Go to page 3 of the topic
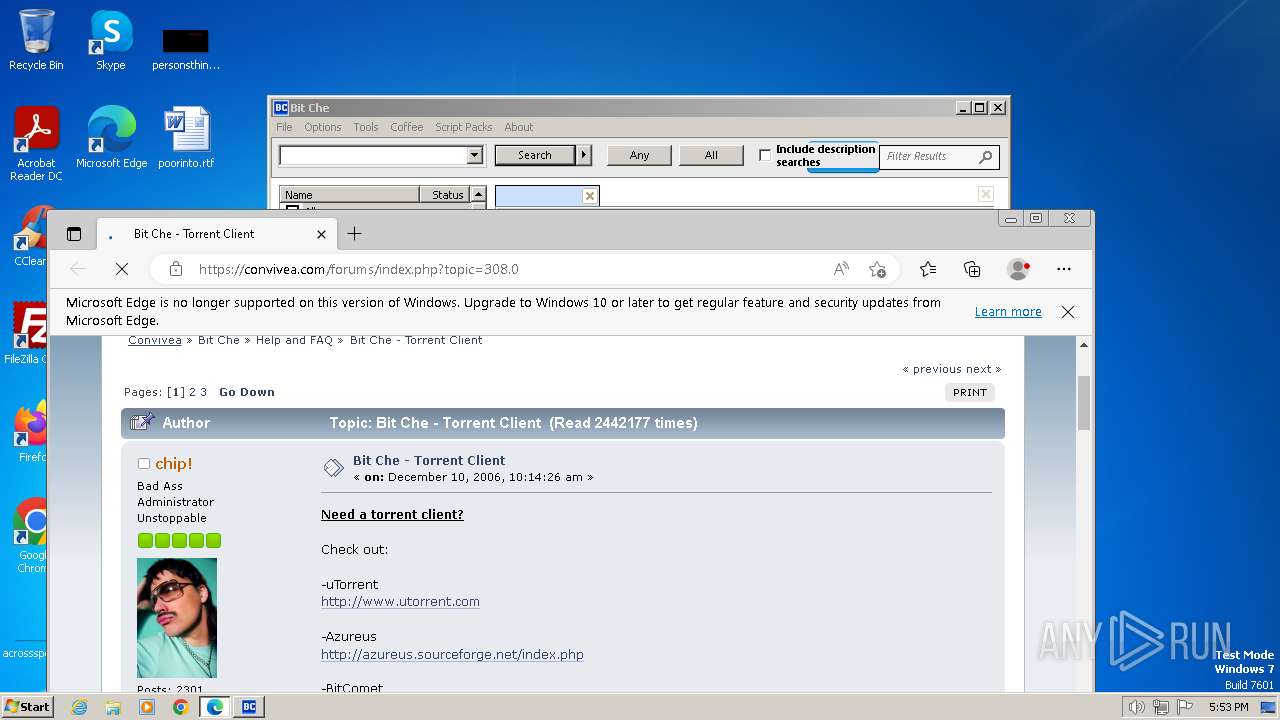1280x720 pixels. click(x=204, y=392)
